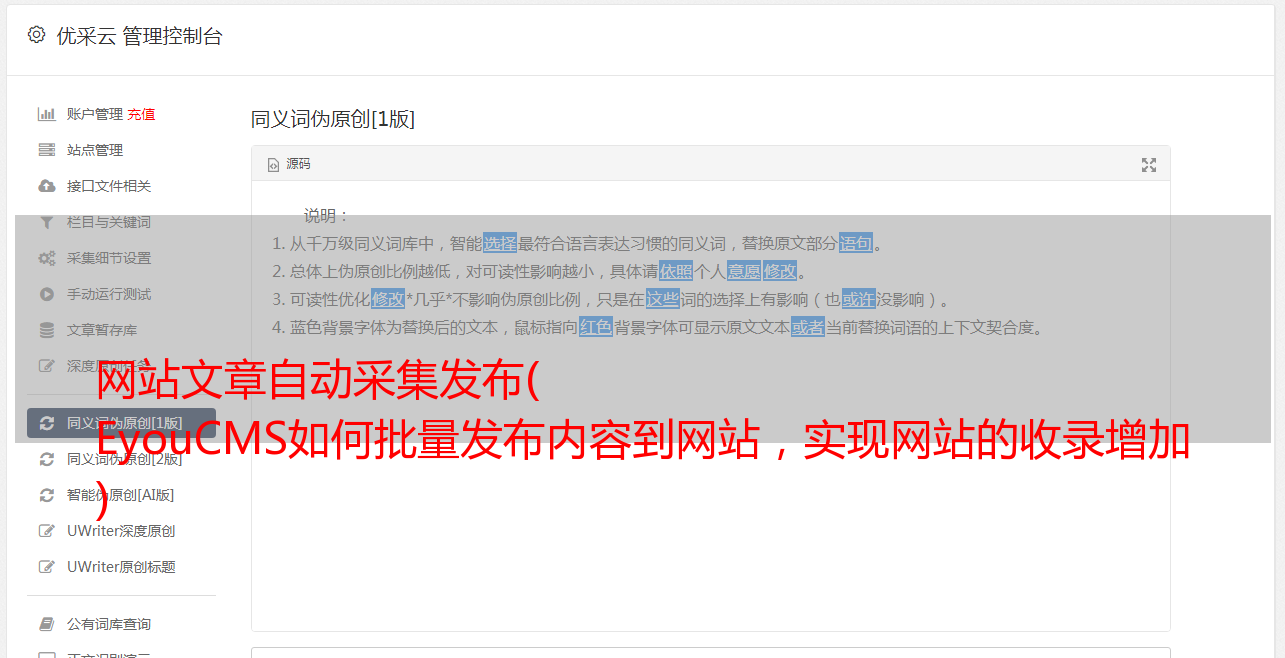Click the highlighted word 选择
The height and width of the screenshot is (658, 1285).
pos(500,243)
